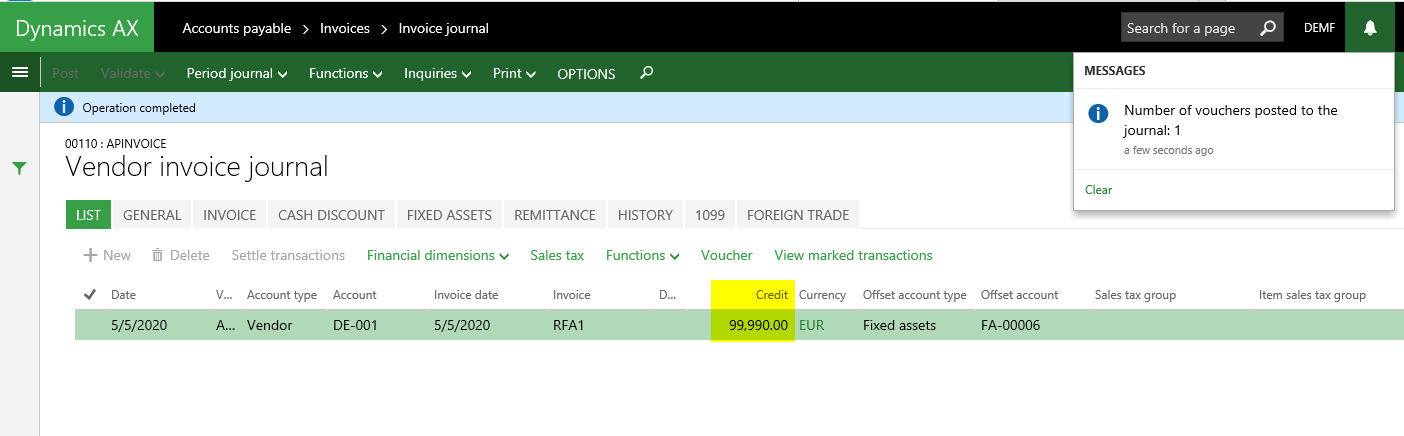1404x436 pixels.
Task: Open the hamburger navigation menu
Action: pos(19,73)
